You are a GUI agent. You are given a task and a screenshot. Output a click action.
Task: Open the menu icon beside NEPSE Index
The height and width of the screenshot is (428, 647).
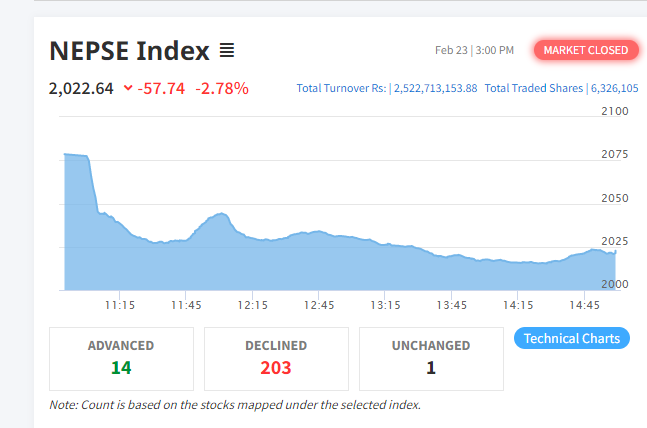click(227, 50)
